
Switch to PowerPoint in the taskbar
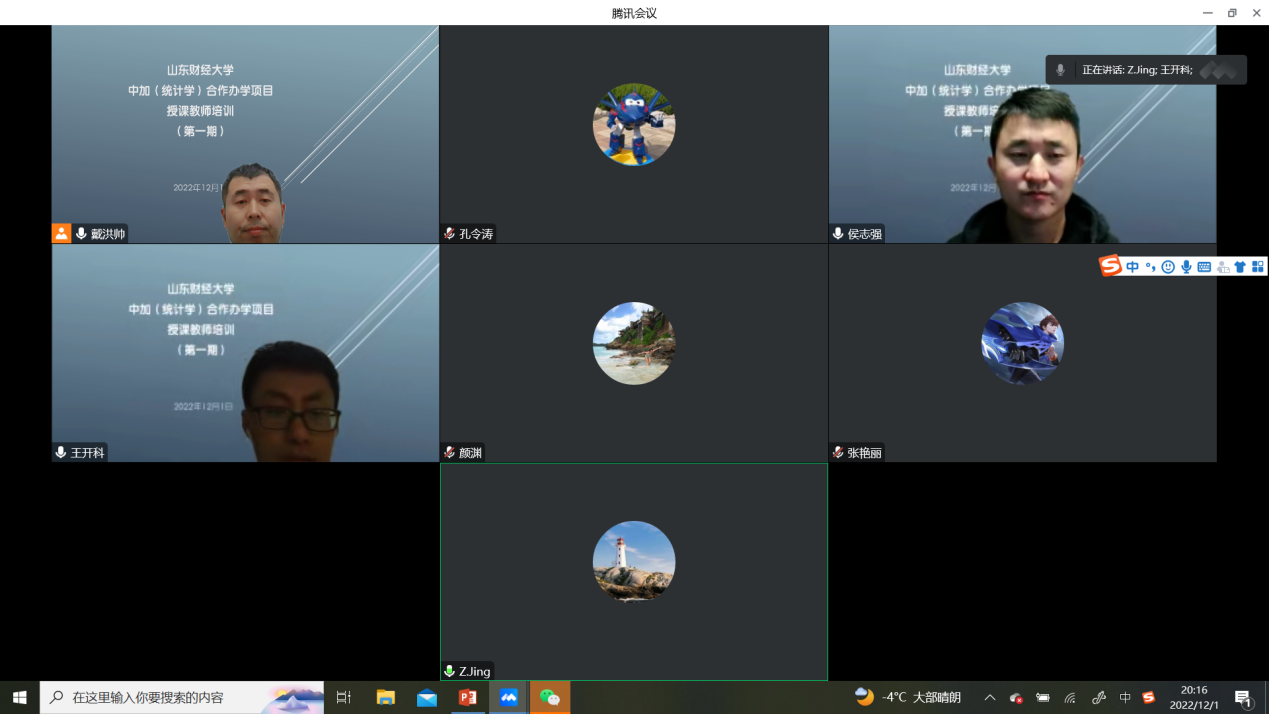tap(467, 697)
